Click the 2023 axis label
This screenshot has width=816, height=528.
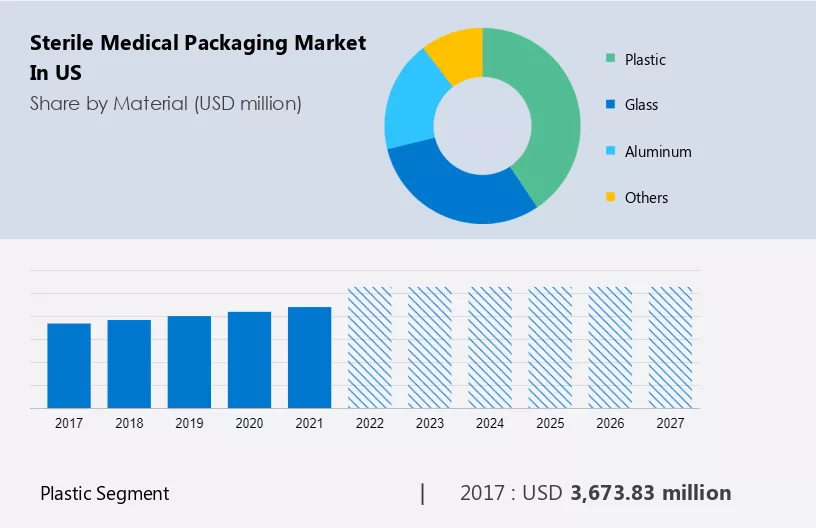point(430,423)
